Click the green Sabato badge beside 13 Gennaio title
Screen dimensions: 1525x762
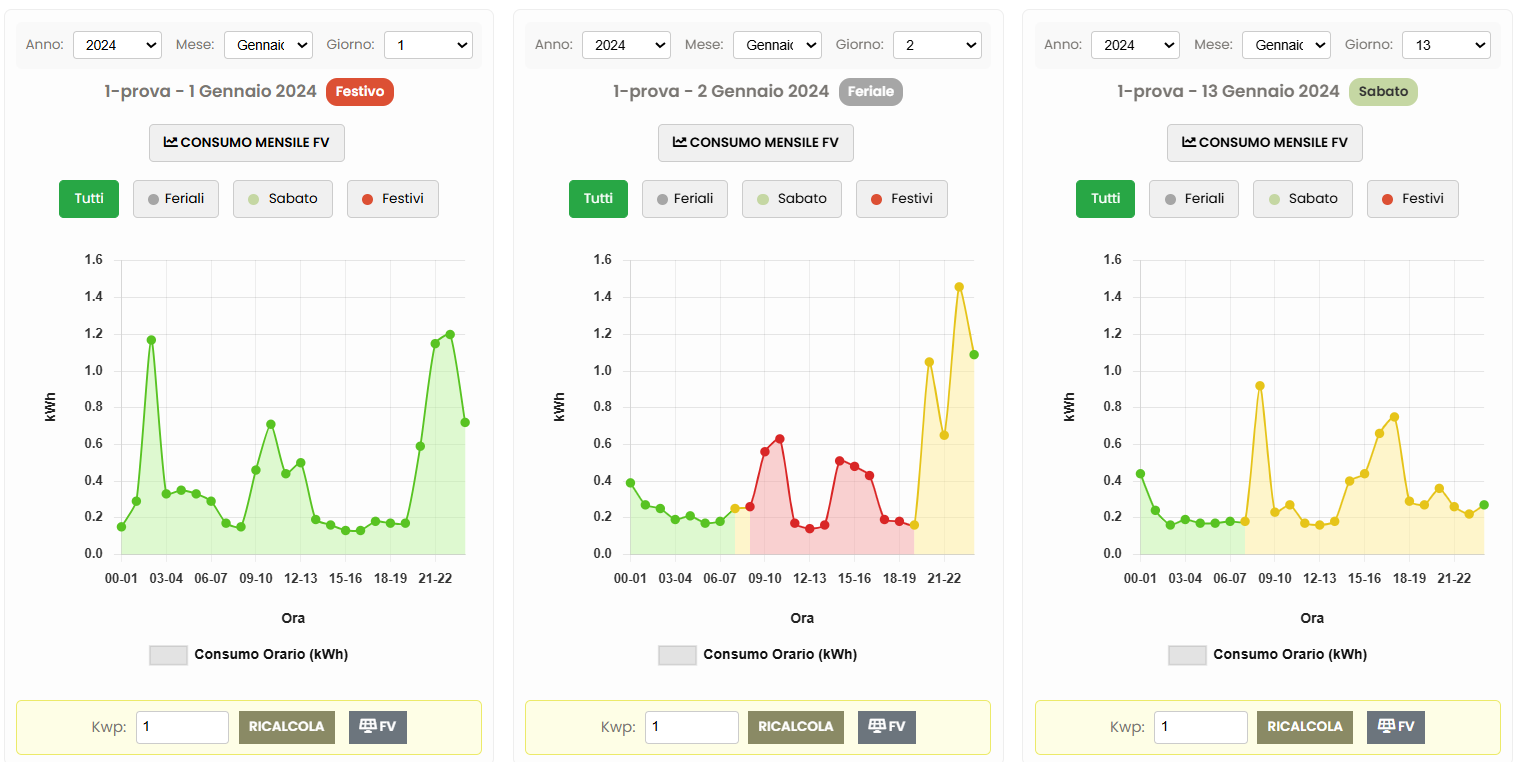tap(1383, 92)
